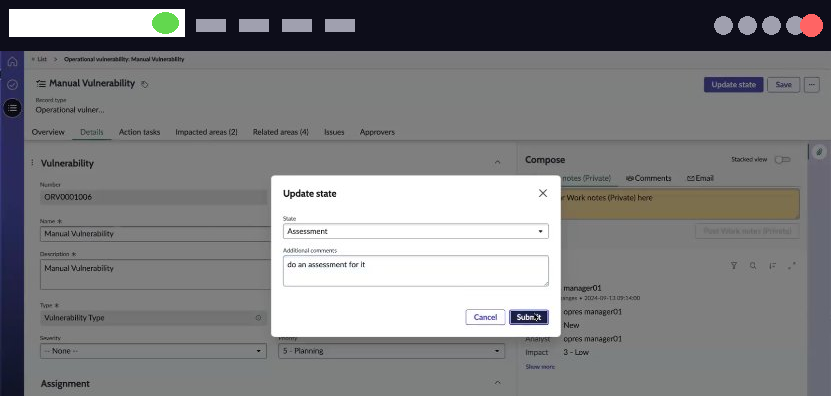This screenshot has width=831, height=396.
Task: Open the Priority dropdown showing 5 - Planning
Action: [x=392, y=351]
